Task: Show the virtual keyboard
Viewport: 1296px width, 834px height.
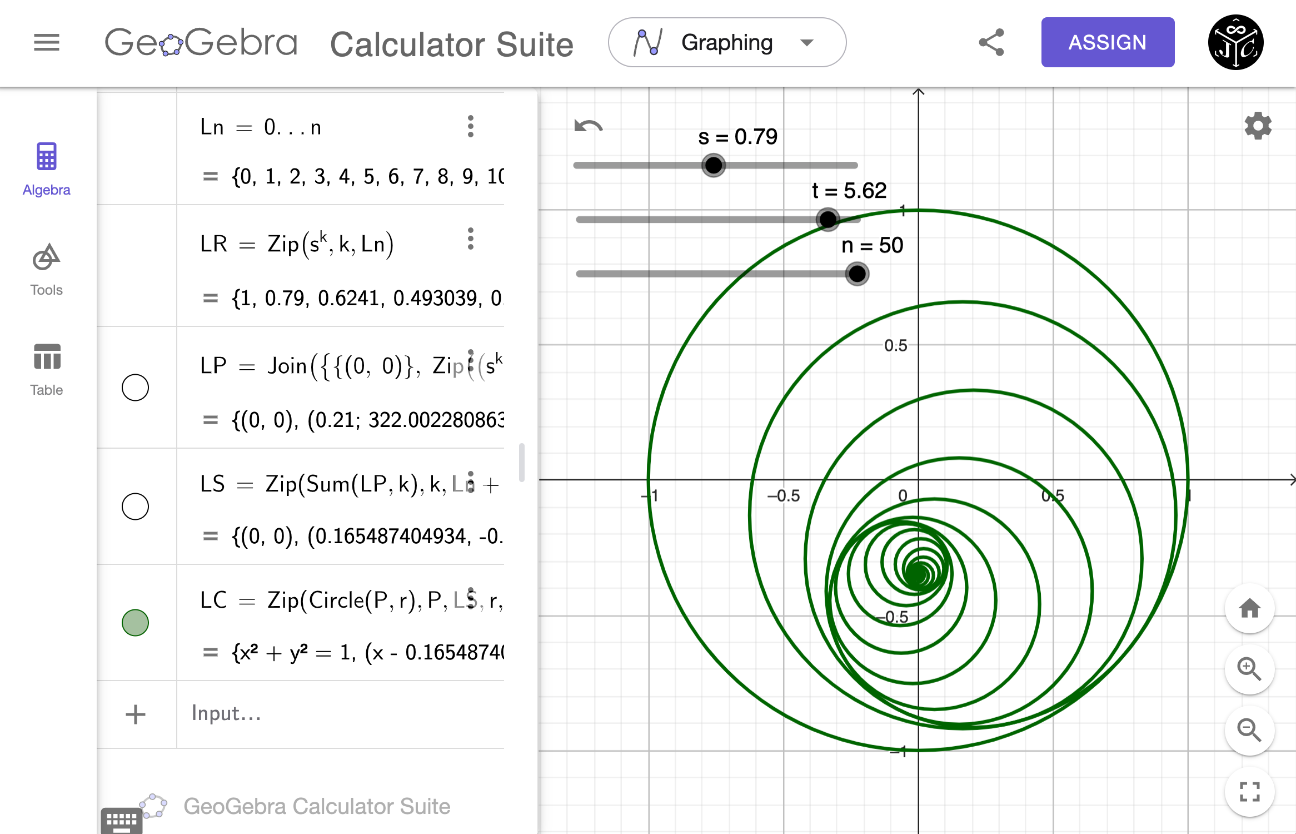Action: pos(121,820)
